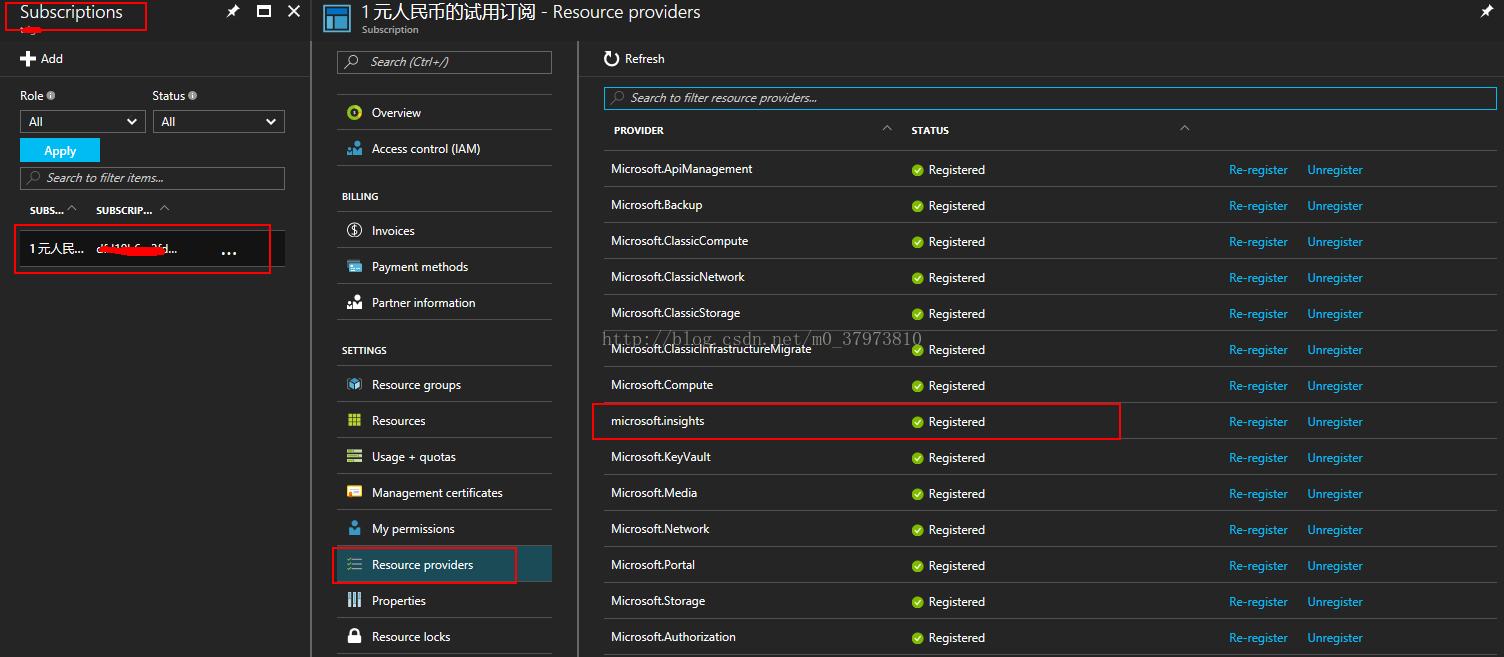The width and height of the screenshot is (1504, 657).
Task: Select the 1元人民 subscription row
Action: pos(152,249)
